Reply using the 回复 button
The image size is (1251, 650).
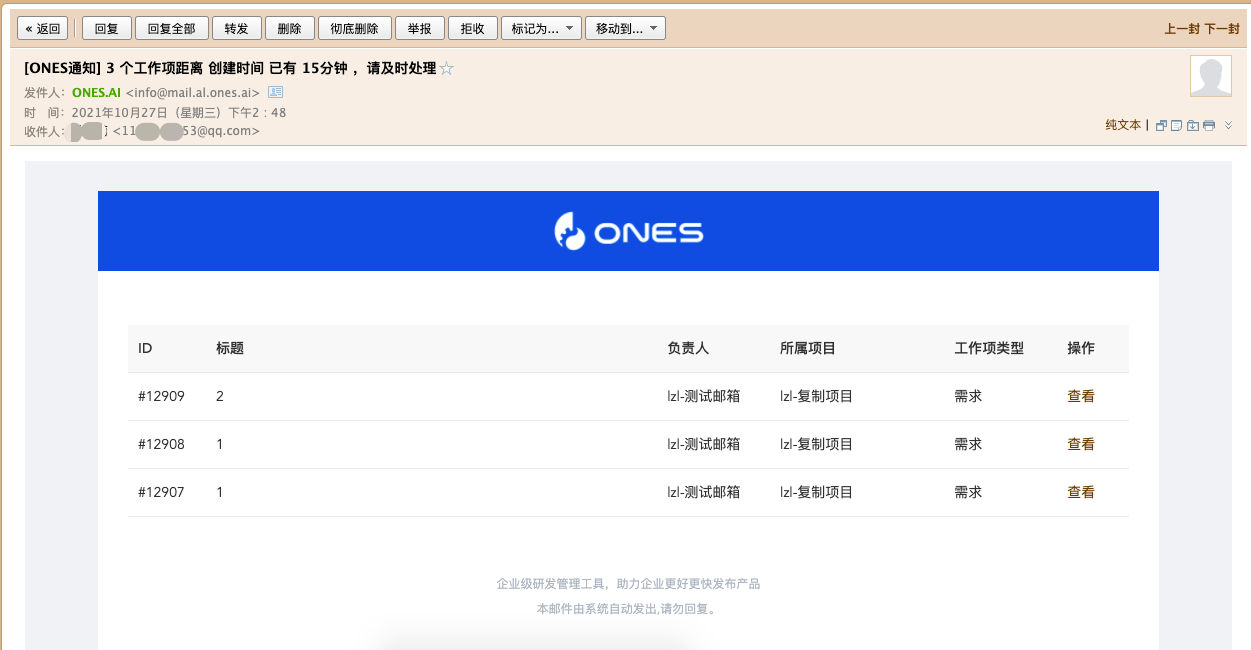[107, 29]
